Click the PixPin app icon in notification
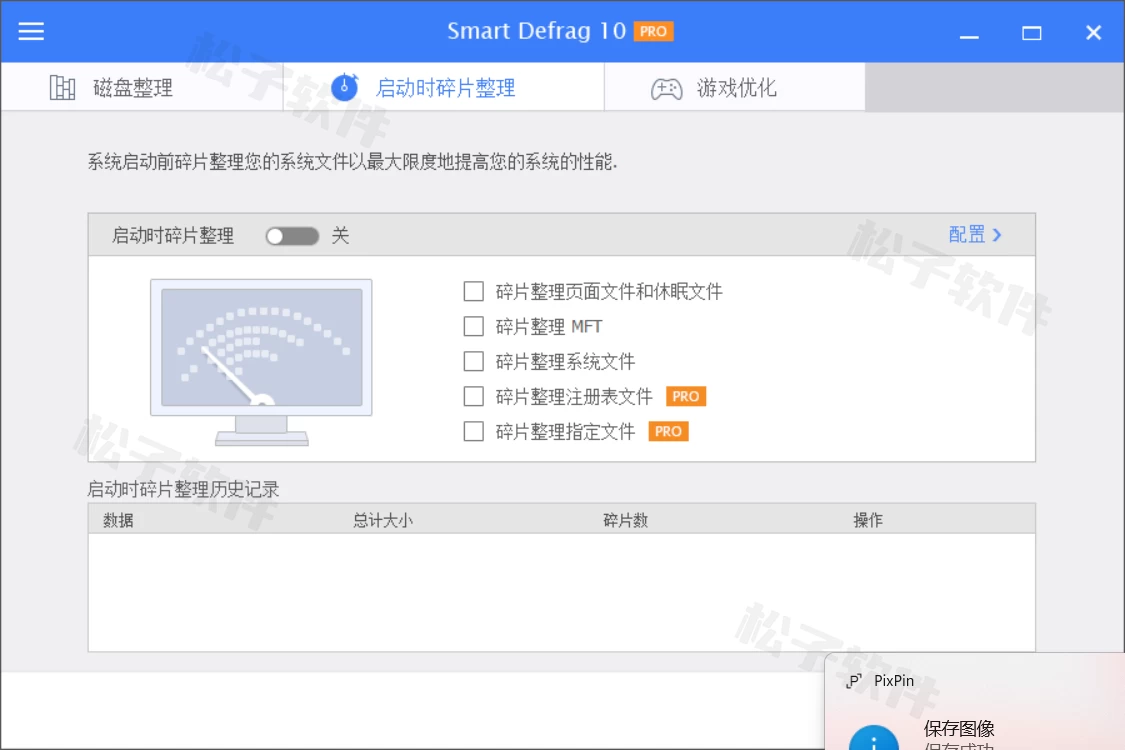Viewport: 1125px width, 750px height. (854, 681)
